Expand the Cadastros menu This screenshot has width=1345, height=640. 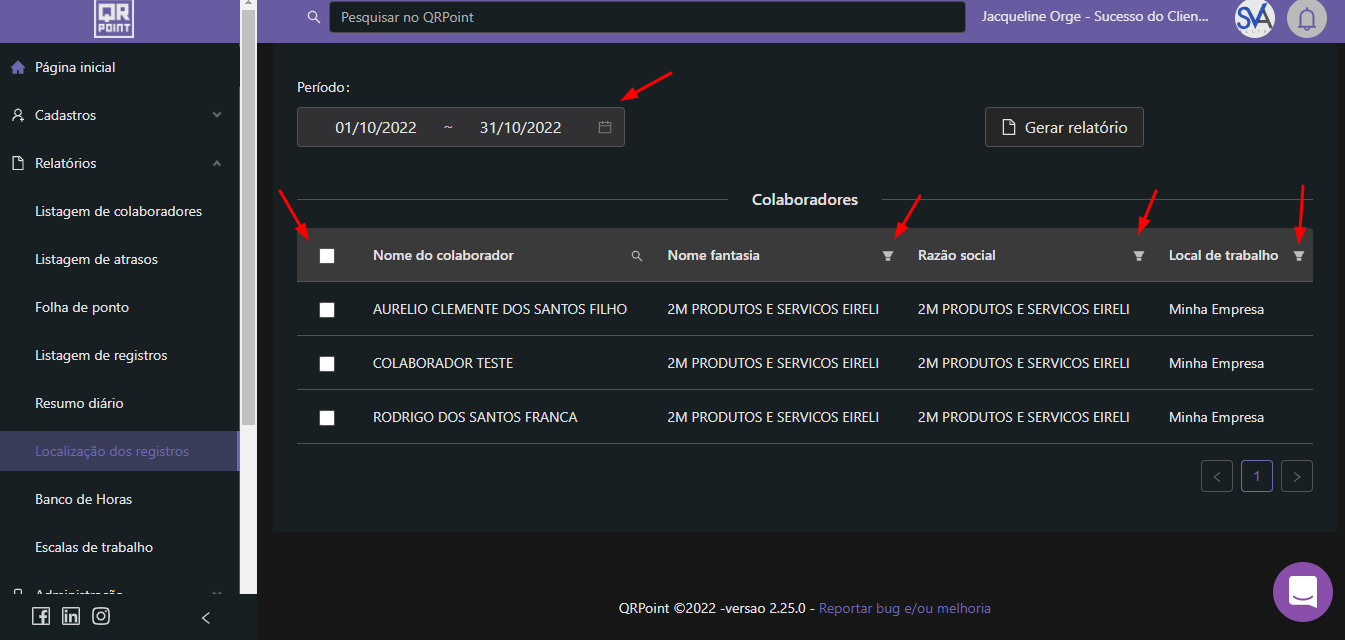pyautogui.click(x=119, y=115)
